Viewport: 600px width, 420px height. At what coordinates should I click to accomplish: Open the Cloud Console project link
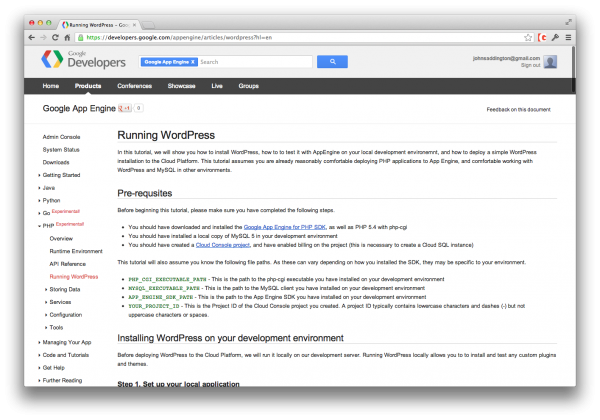coord(223,245)
